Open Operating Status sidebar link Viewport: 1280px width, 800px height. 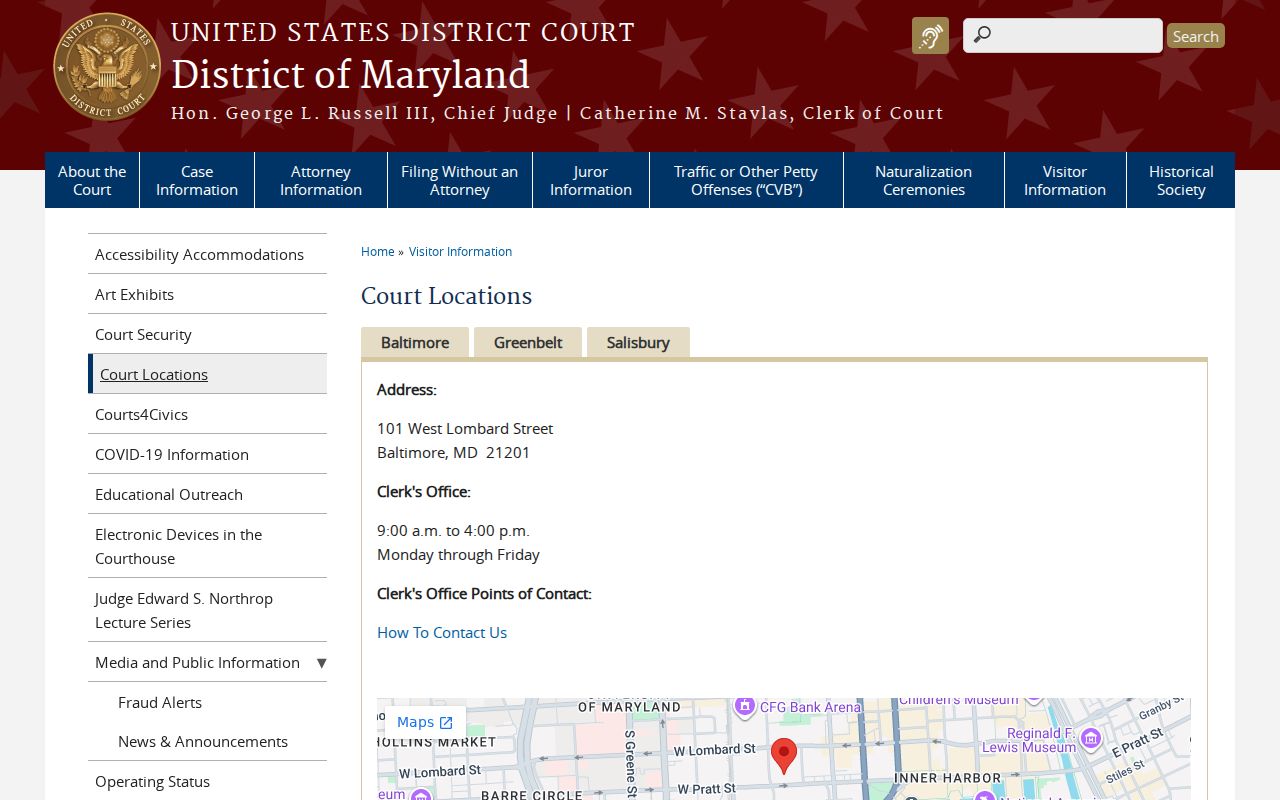[207, 781]
